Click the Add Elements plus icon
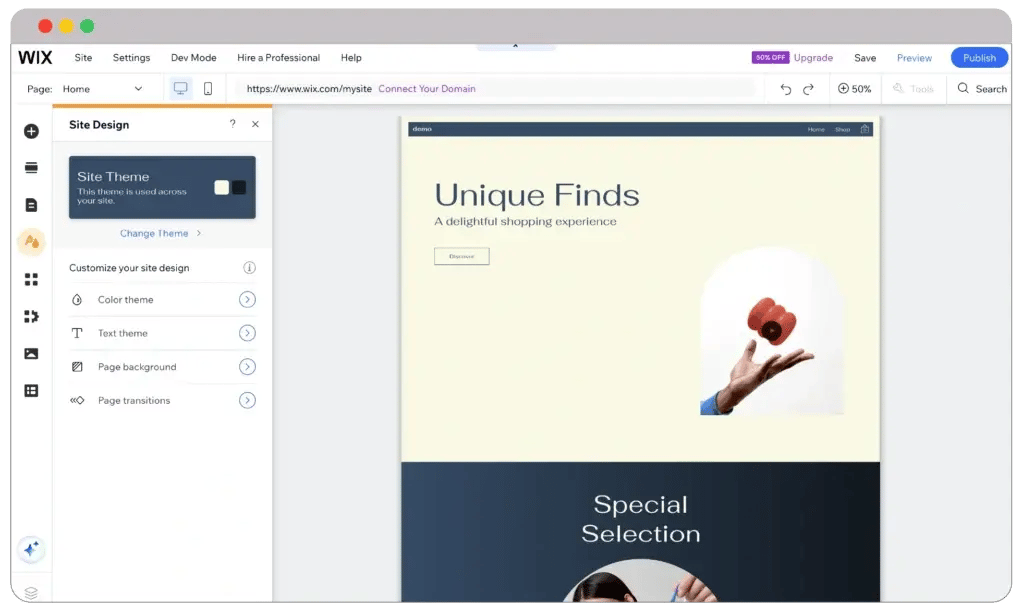The image size is (1024, 615). tap(31, 131)
